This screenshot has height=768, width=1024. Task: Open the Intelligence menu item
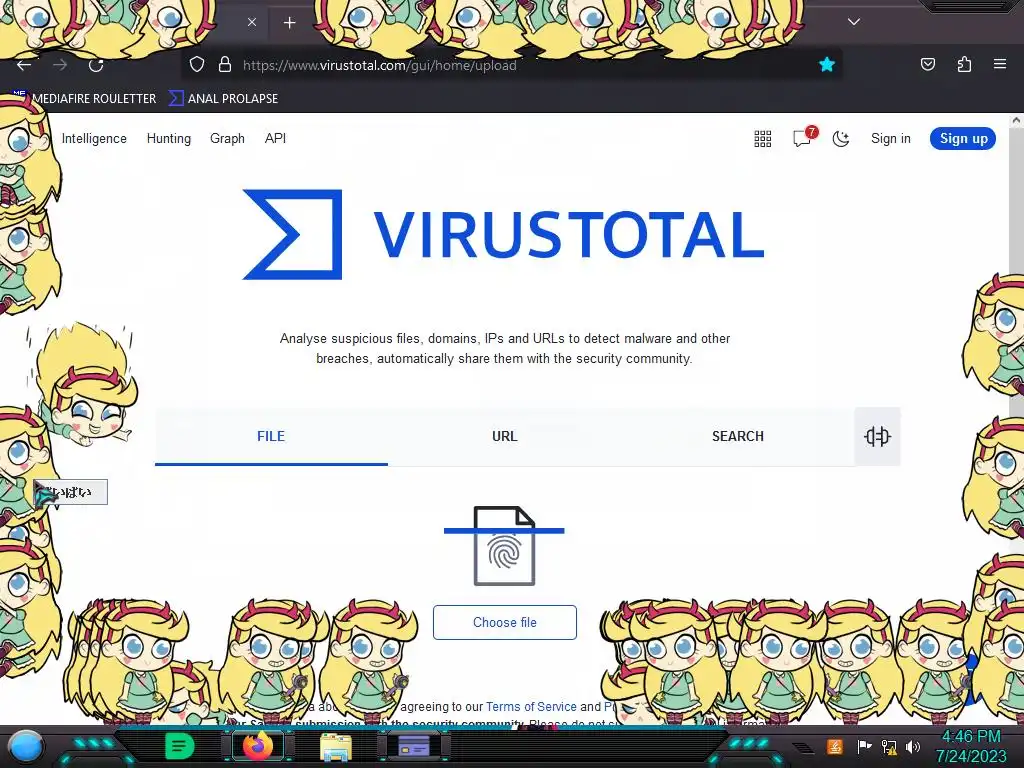click(94, 138)
